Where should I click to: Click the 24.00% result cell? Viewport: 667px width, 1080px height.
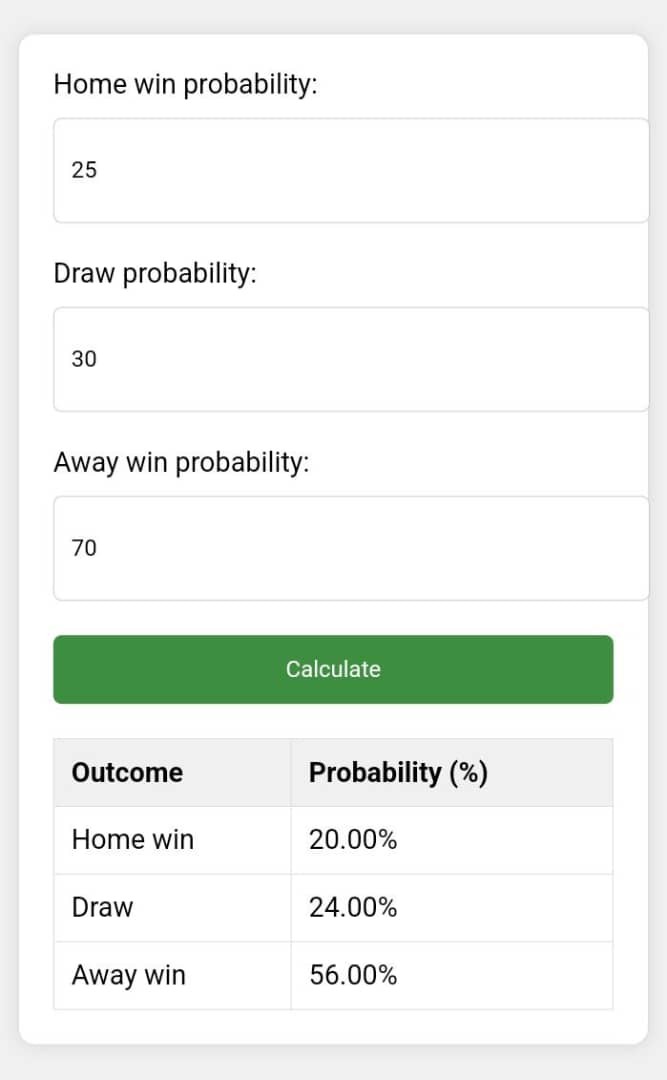point(452,907)
